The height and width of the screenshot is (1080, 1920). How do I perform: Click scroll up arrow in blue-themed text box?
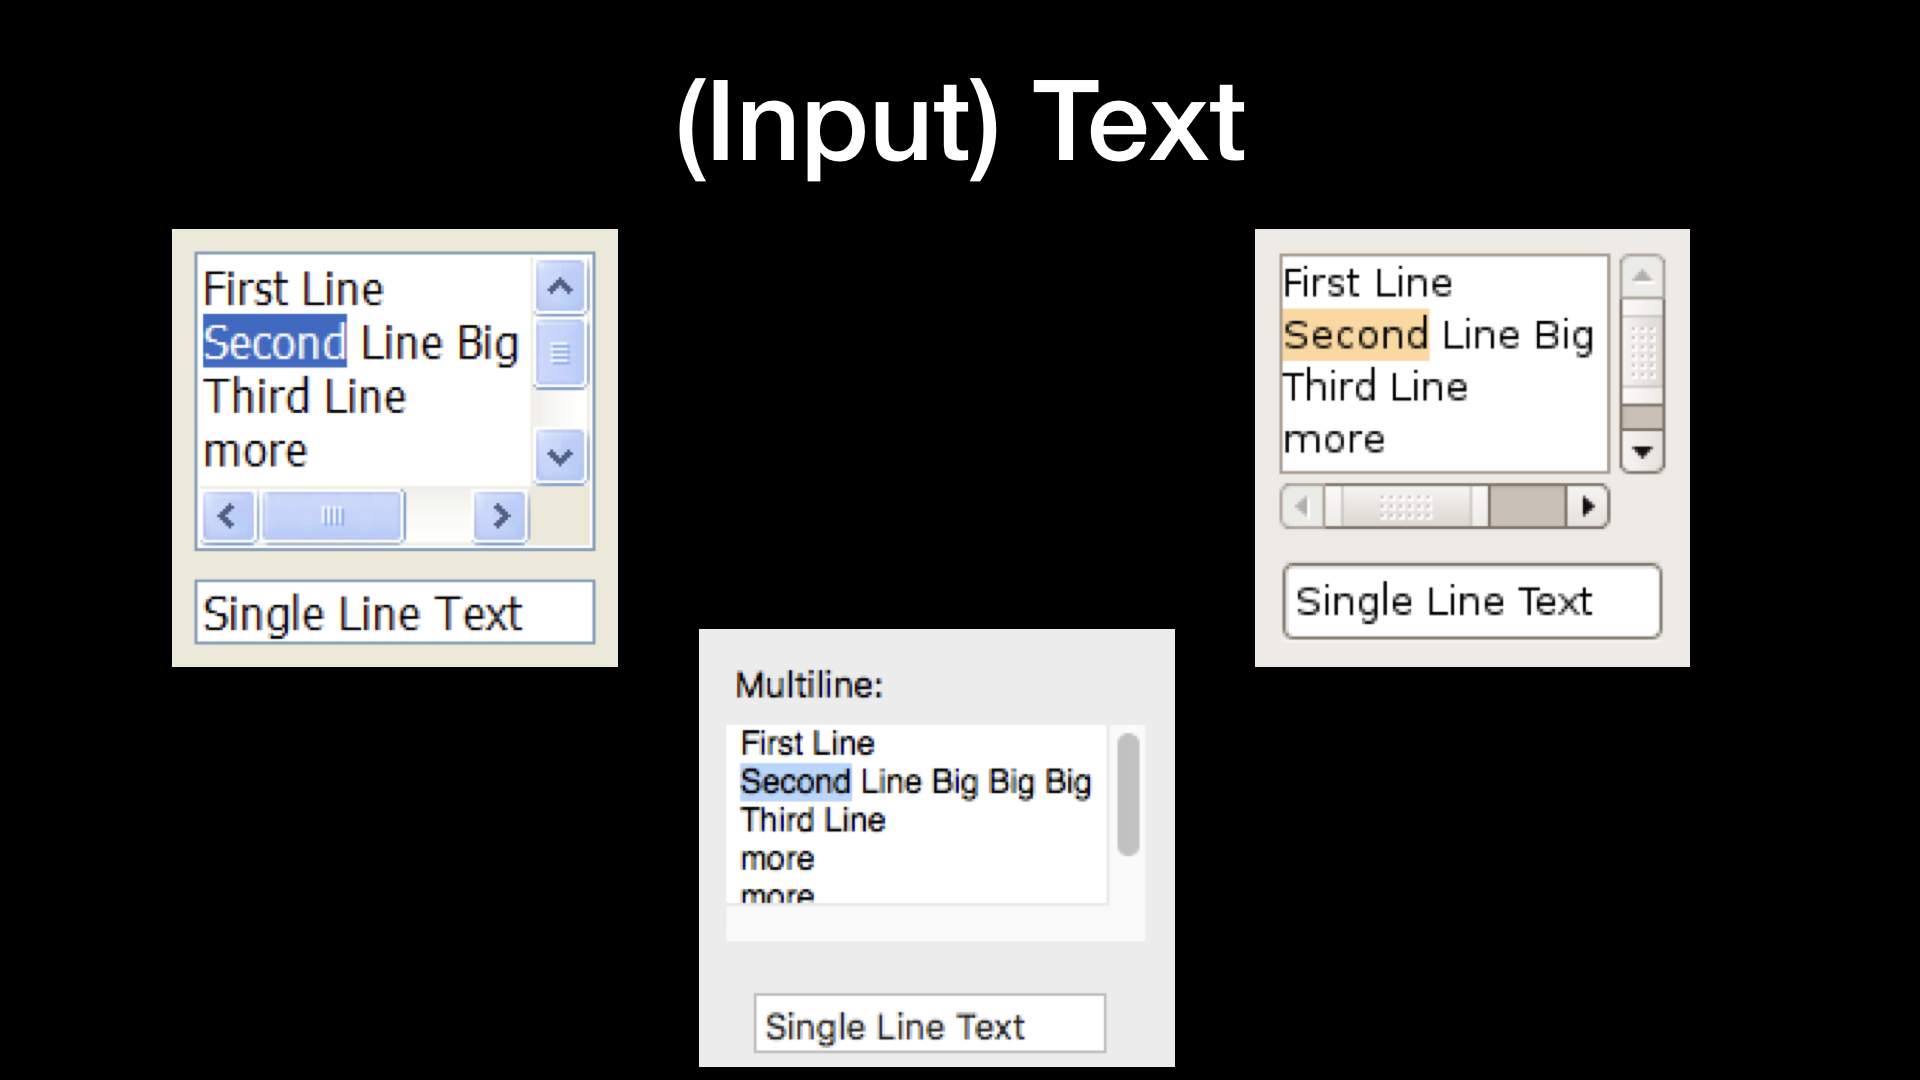(x=560, y=288)
